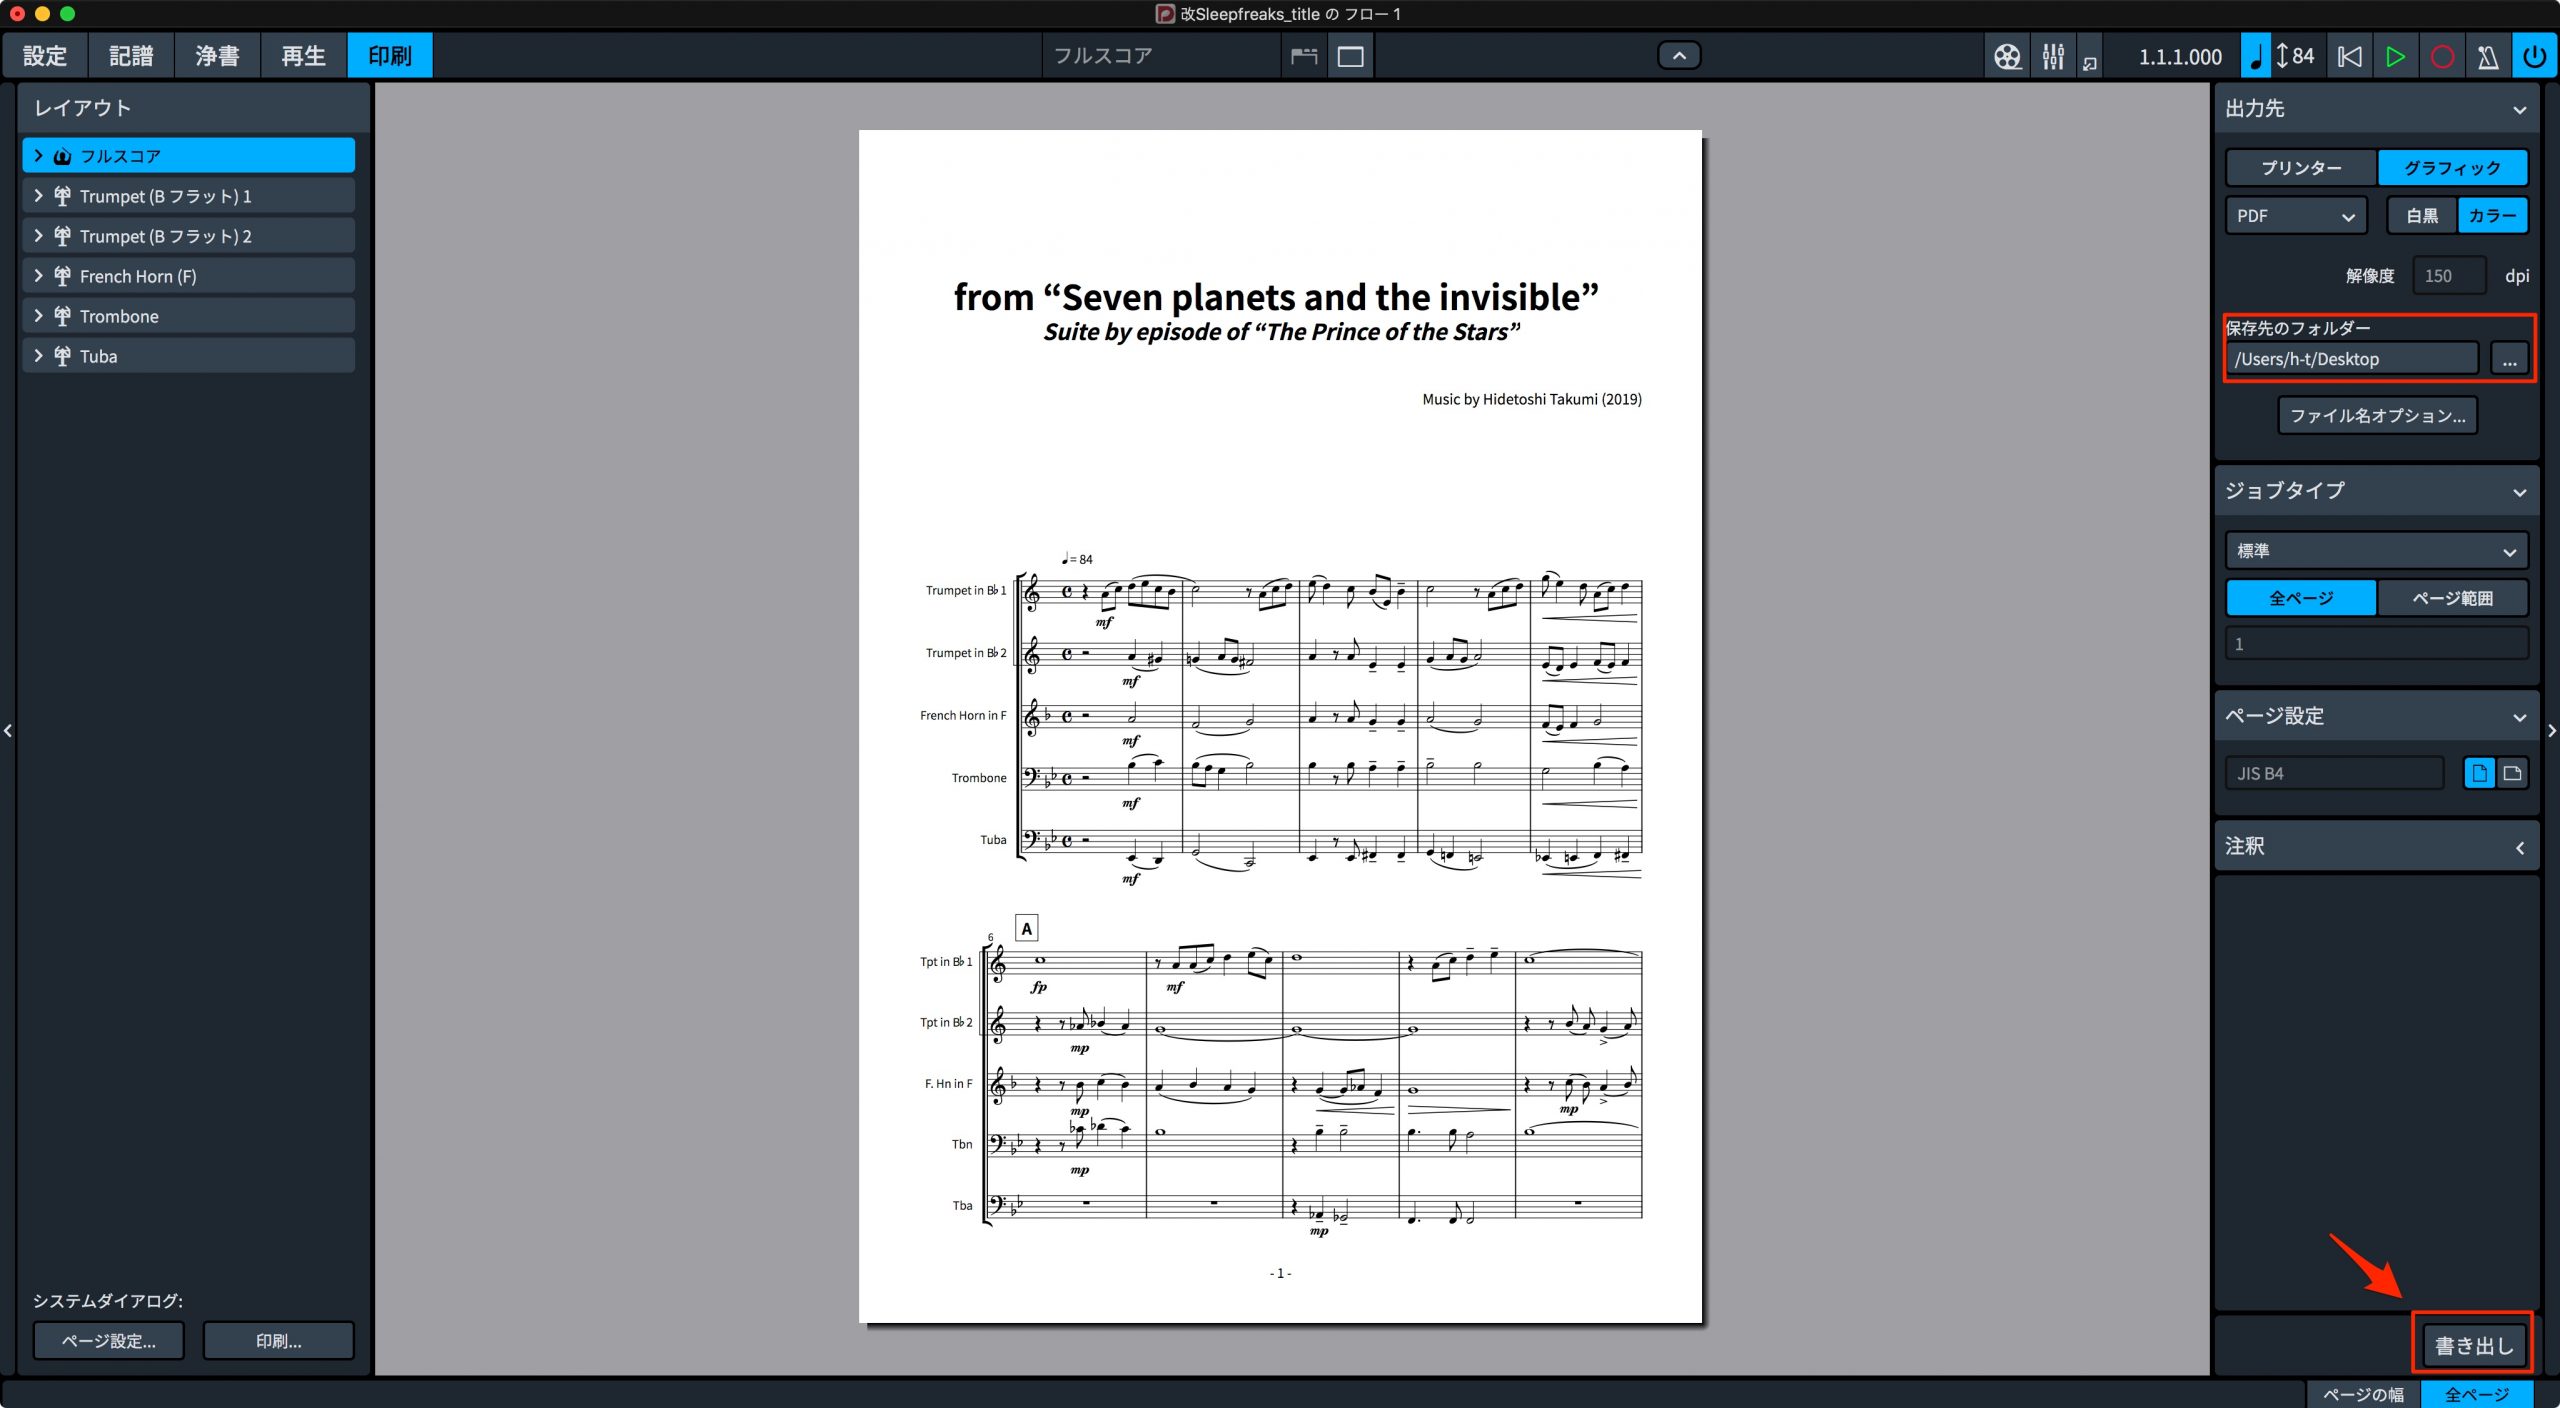Switch zoom to 全ページ in status bar
The width and height of the screenshot is (2560, 1408).
point(2476,1394)
